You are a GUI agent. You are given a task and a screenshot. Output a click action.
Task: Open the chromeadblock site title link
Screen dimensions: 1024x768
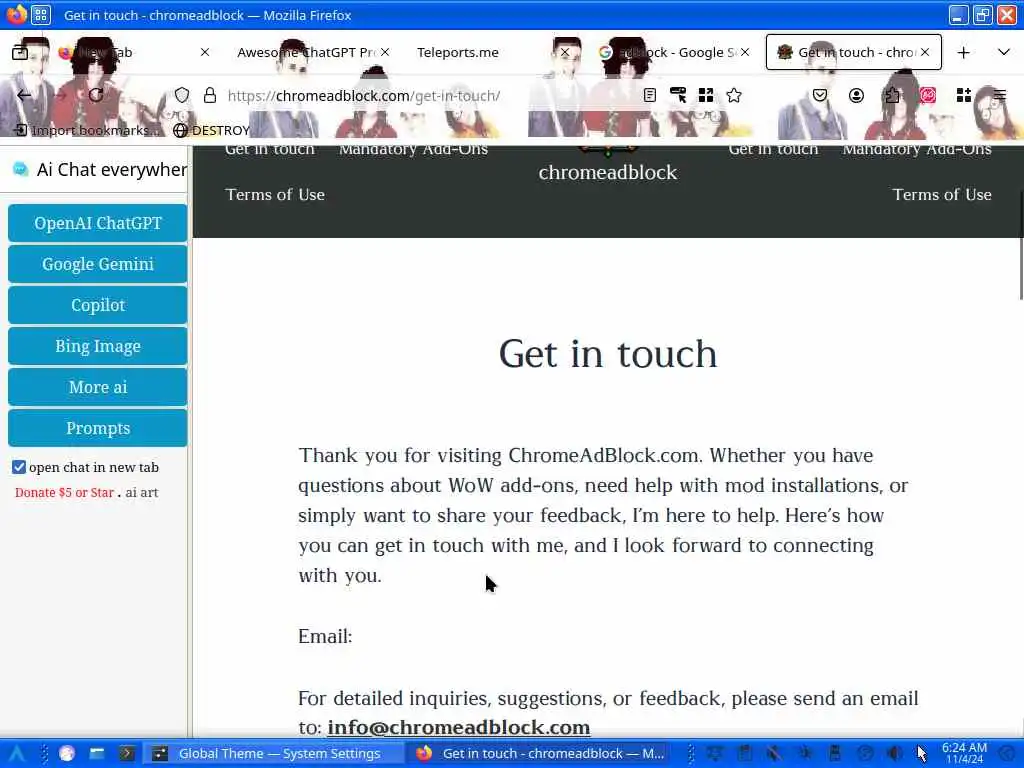click(x=607, y=172)
